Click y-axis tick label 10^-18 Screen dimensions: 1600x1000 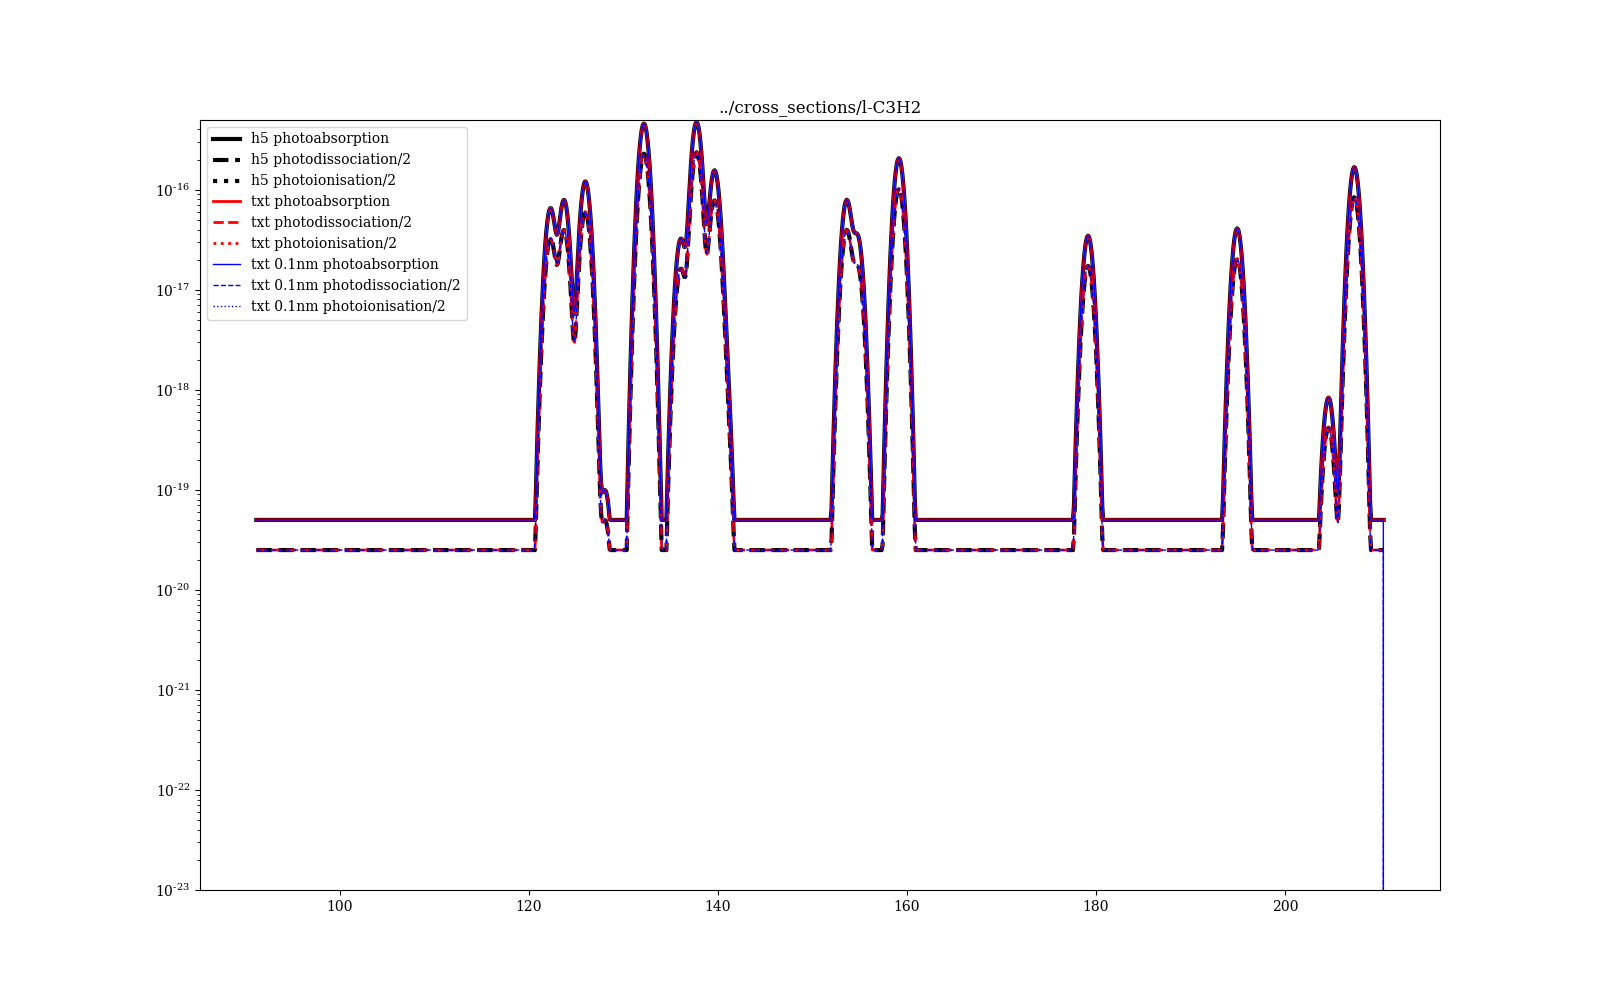(x=174, y=389)
